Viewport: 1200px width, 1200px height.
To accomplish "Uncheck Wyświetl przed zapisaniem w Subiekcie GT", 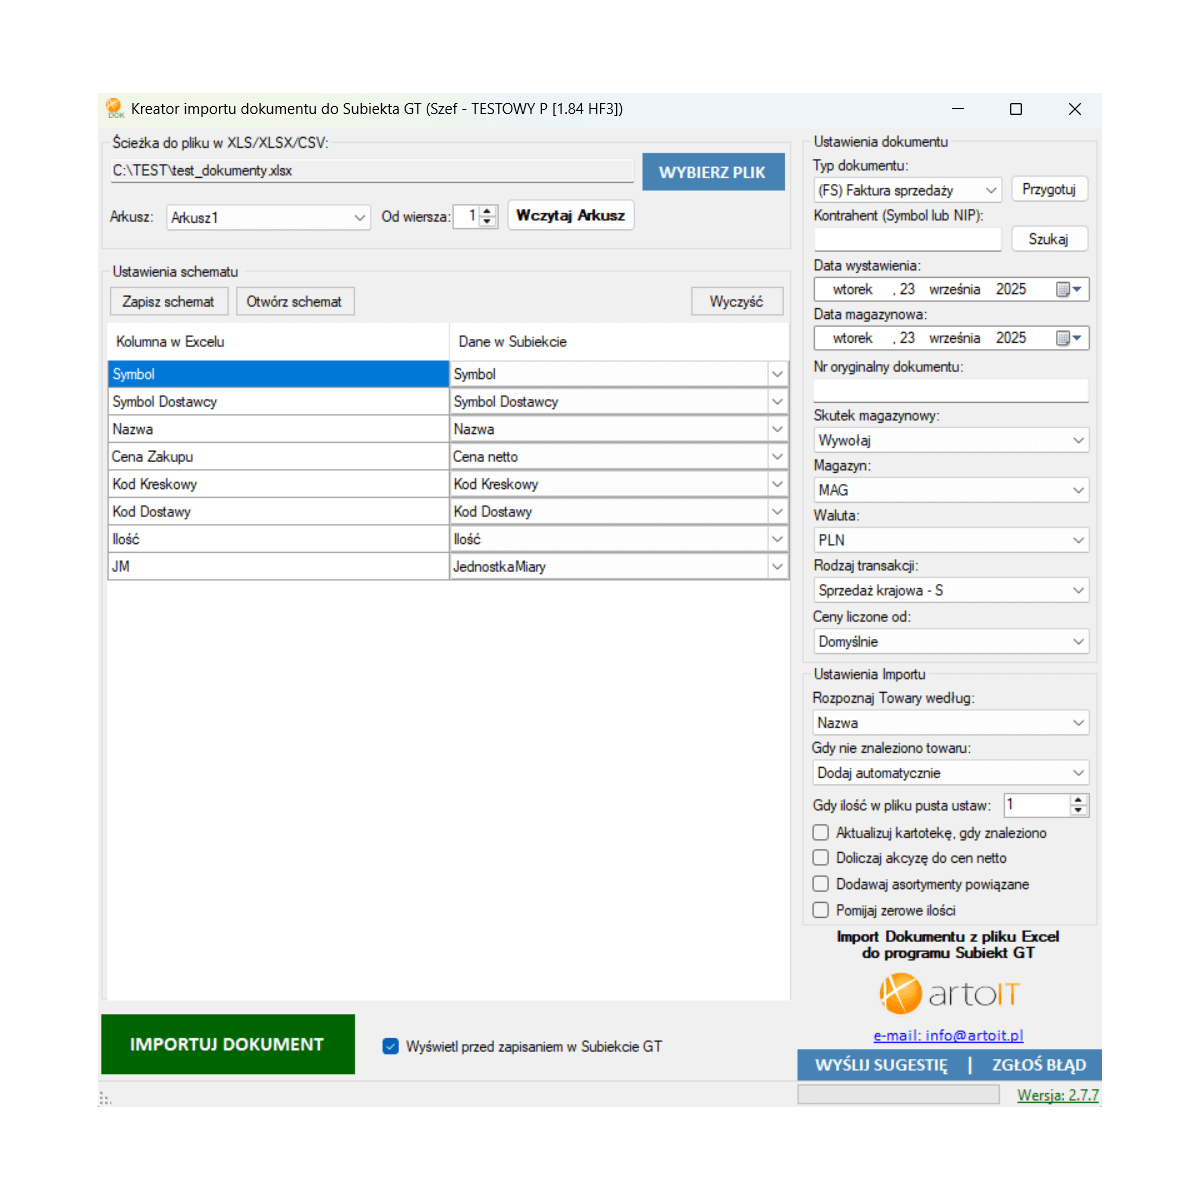I will click(x=391, y=1047).
